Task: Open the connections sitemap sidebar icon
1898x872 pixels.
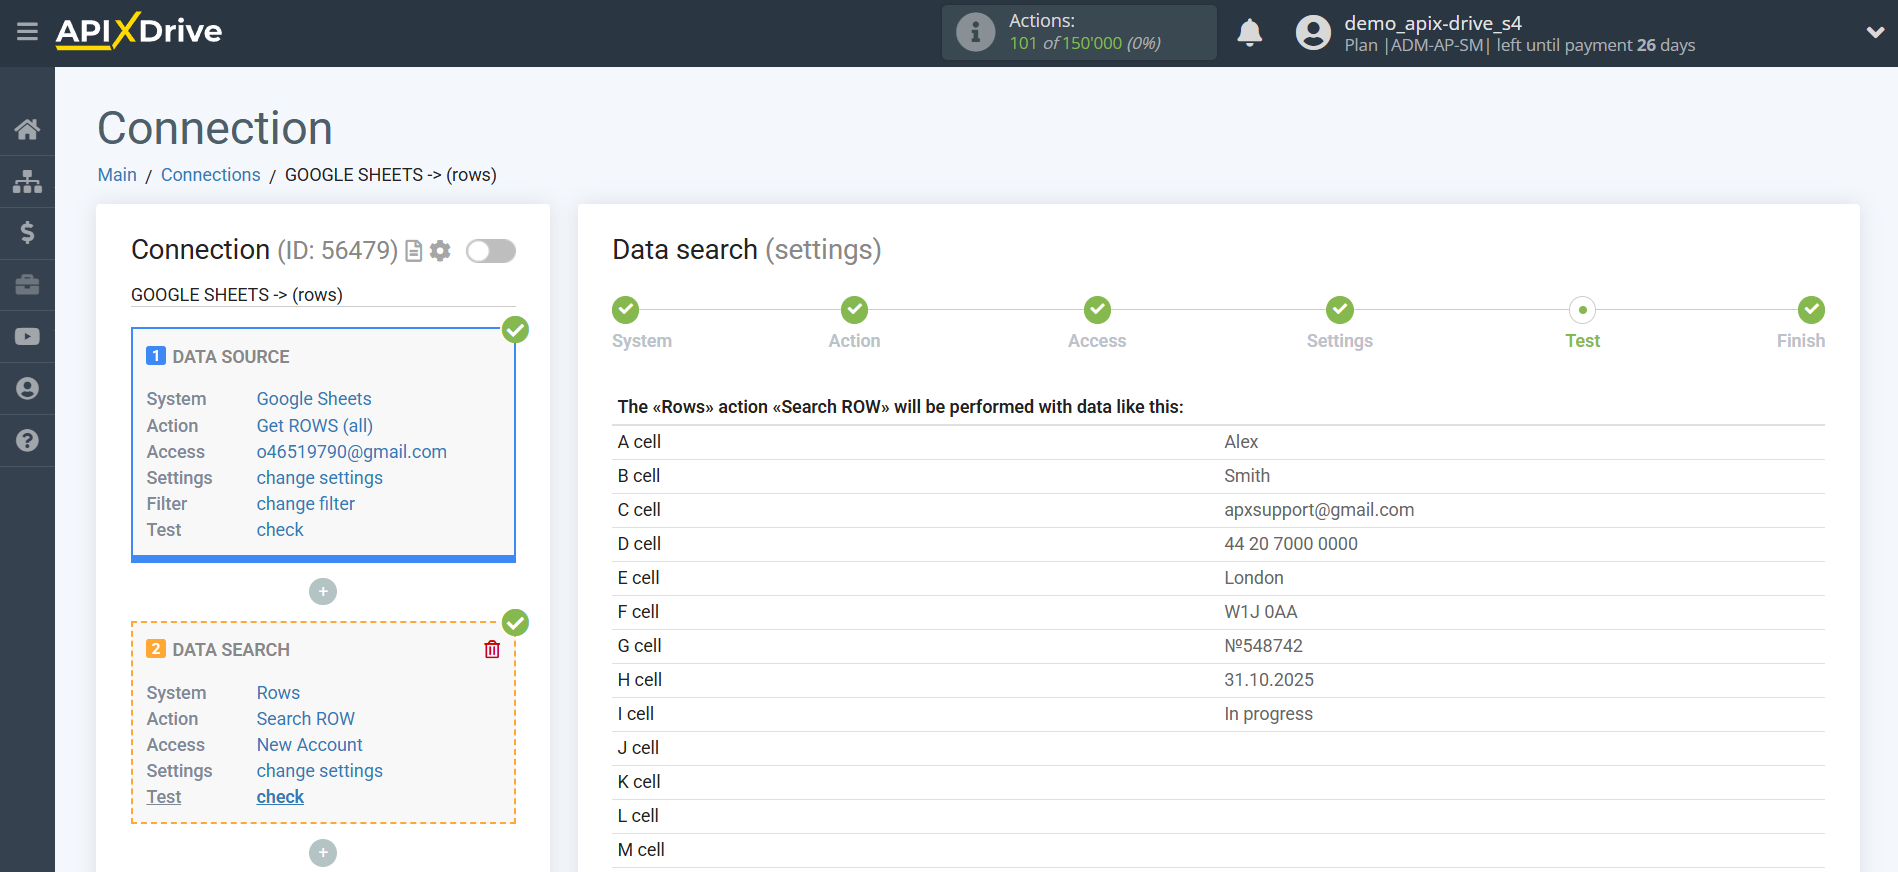Action: [27, 181]
